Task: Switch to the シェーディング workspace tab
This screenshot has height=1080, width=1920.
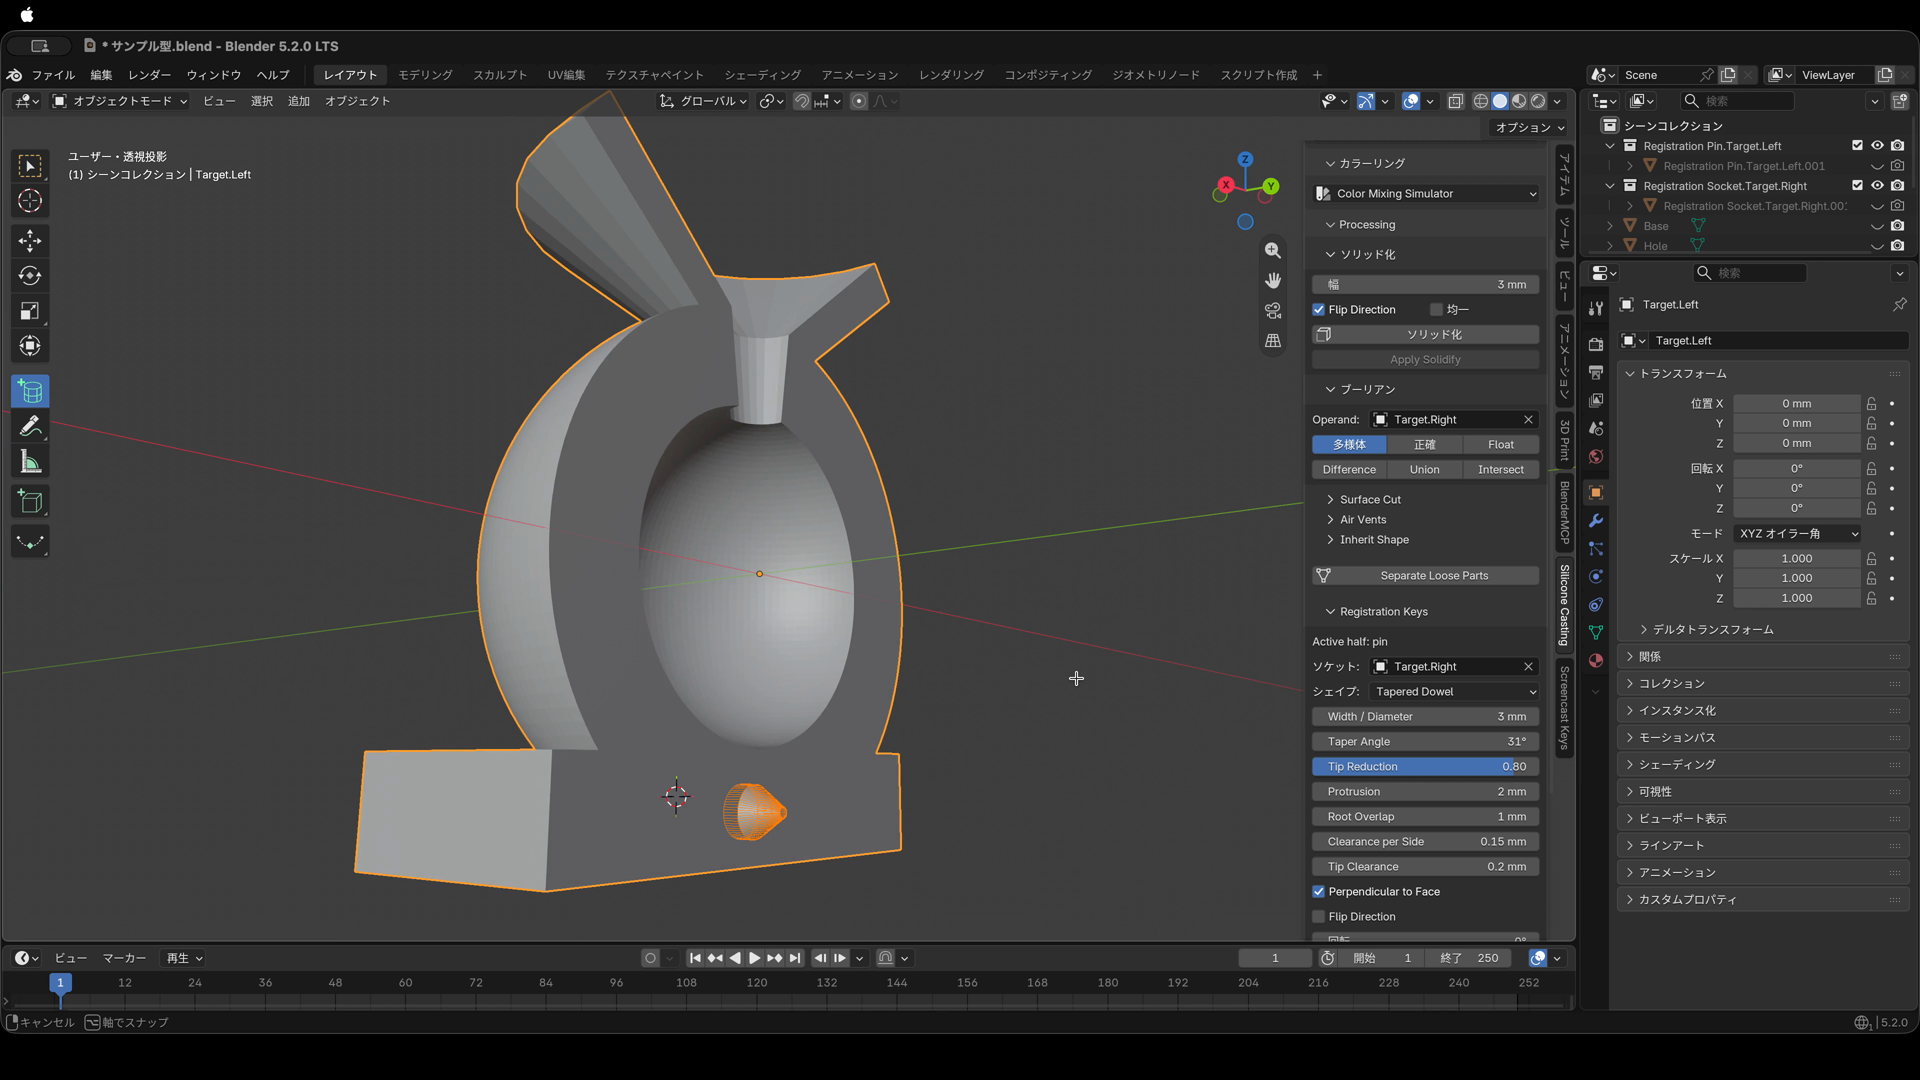Action: click(x=762, y=75)
